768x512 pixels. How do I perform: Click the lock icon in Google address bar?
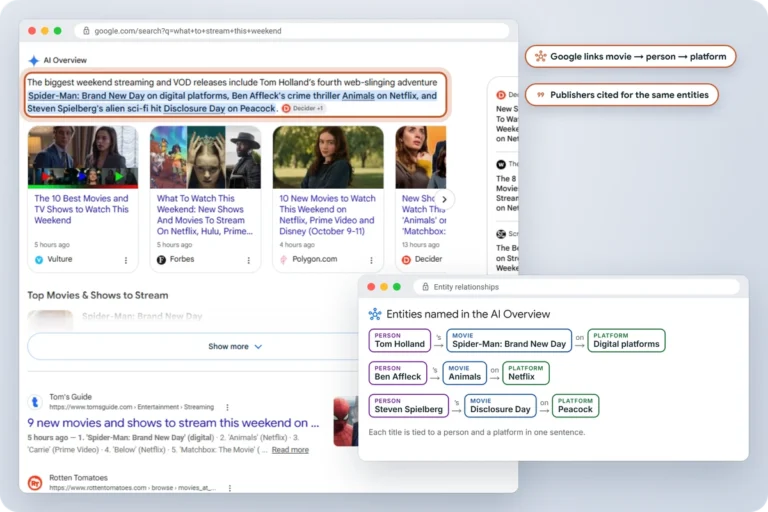tap(86, 31)
